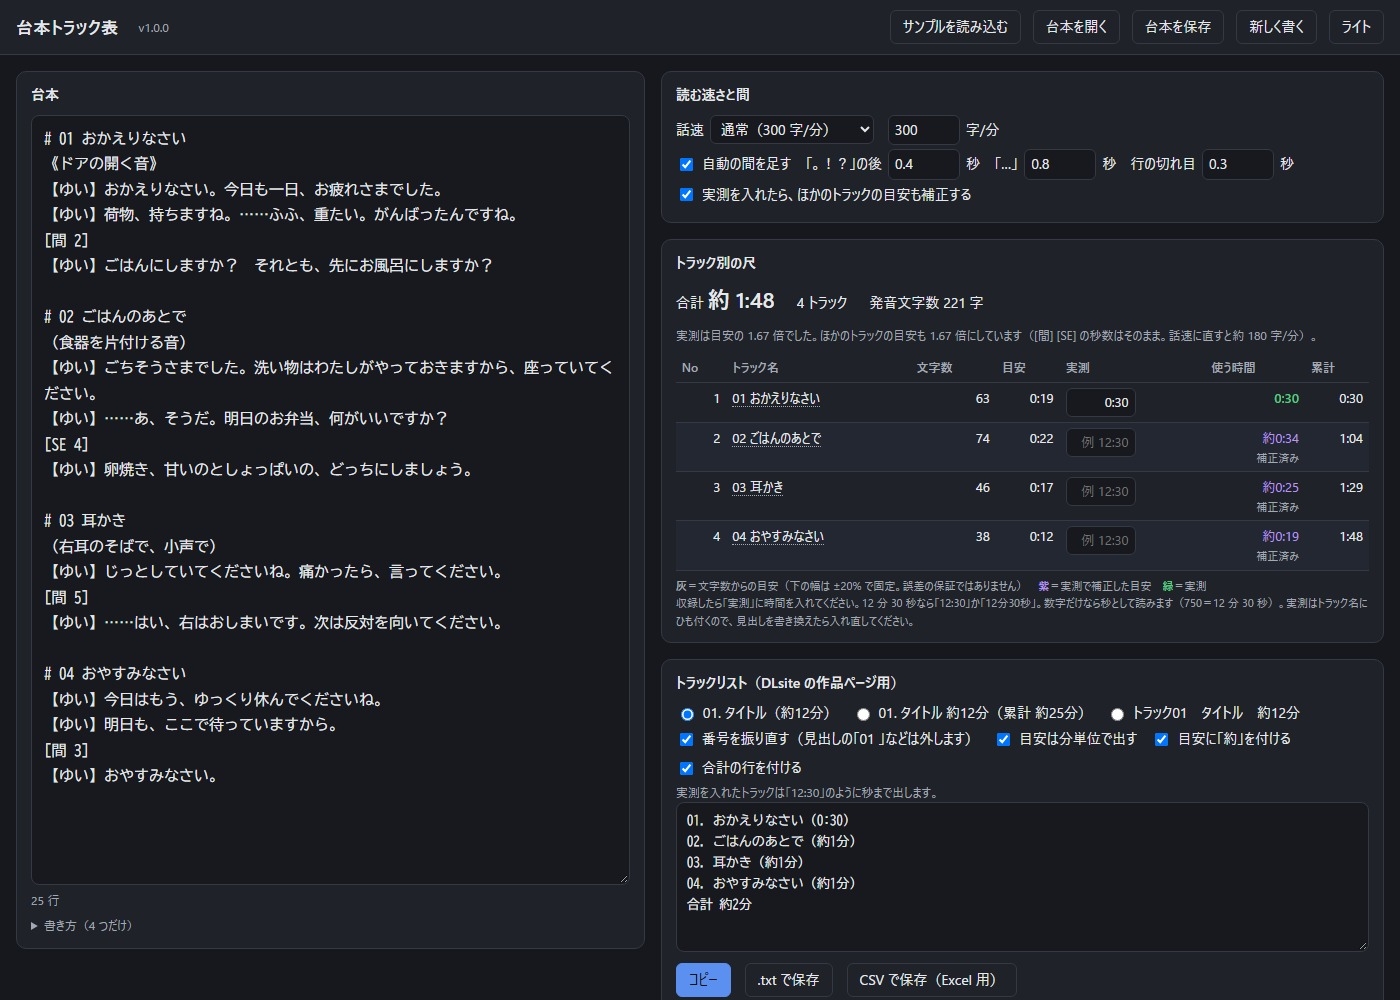The width and height of the screenshot is (1400, 1000).
Task: Toggle the 自動の間を足す checkbox
Action: 686,164
